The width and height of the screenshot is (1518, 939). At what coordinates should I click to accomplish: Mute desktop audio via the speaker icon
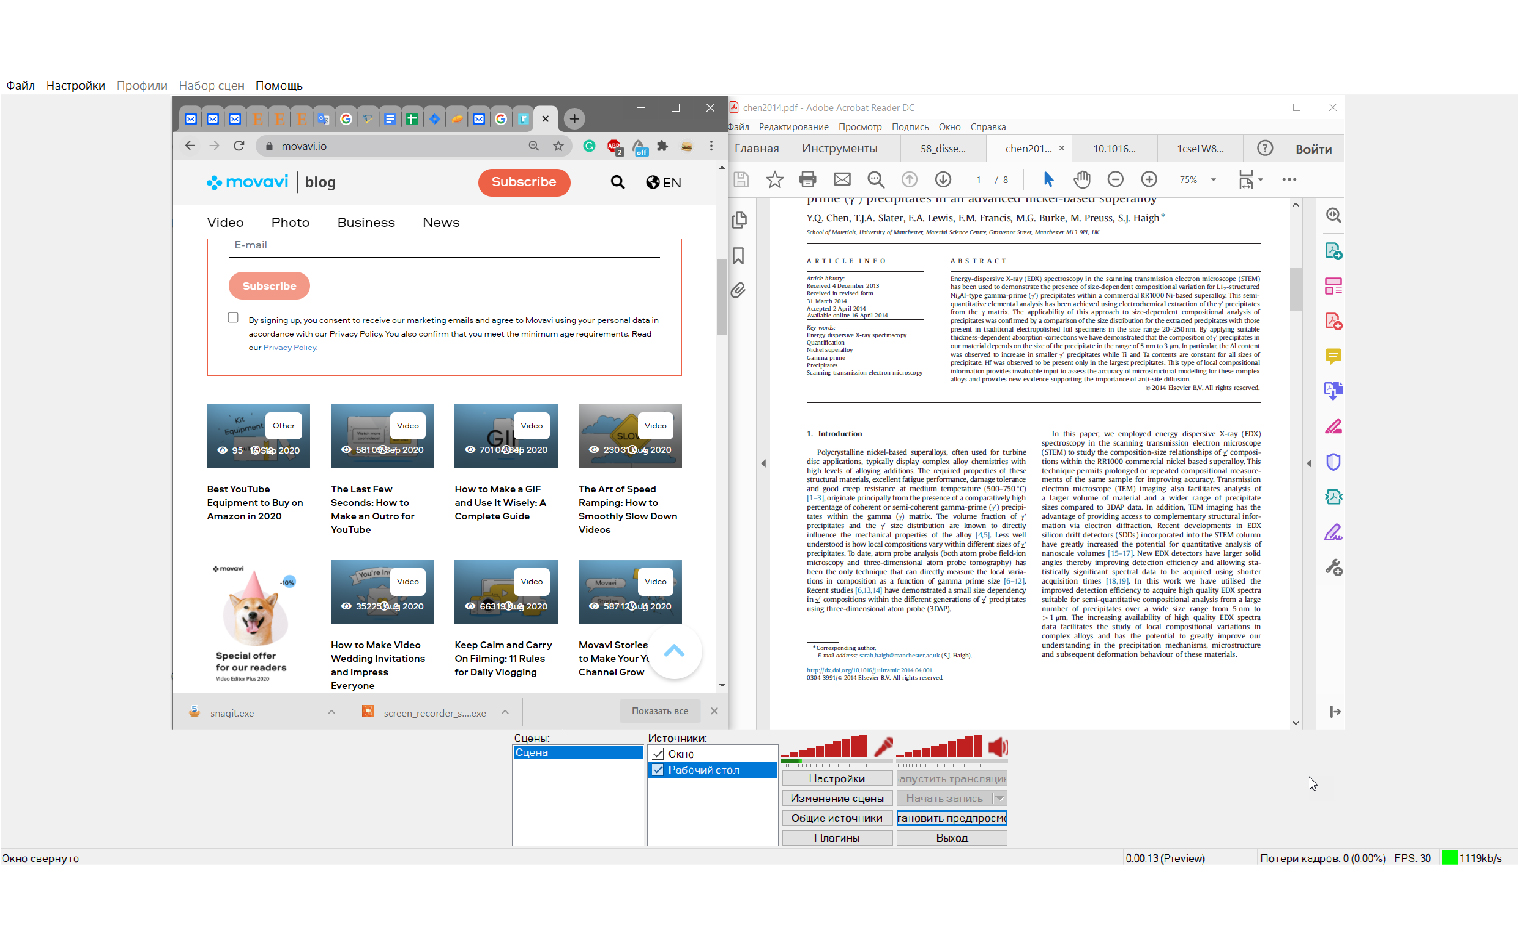pos(997,747)
